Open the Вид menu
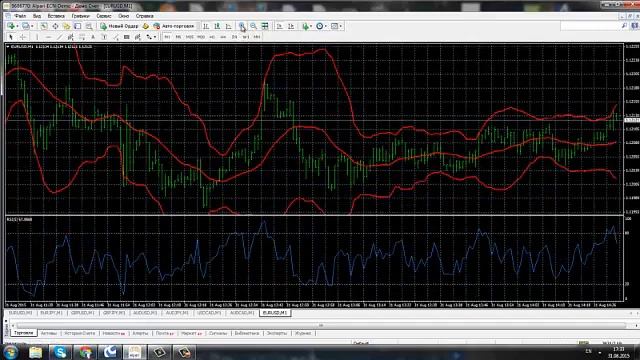640x360 pixels. (x=37, y=16)
